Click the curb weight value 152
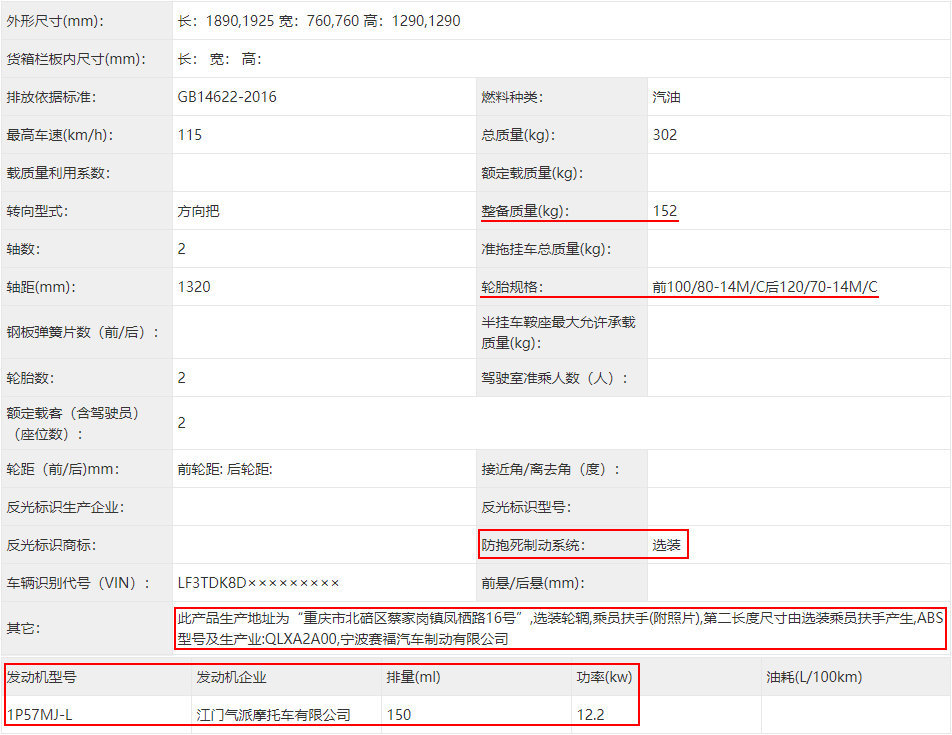This screenshot has height=735, width=952. click(665, 211)
